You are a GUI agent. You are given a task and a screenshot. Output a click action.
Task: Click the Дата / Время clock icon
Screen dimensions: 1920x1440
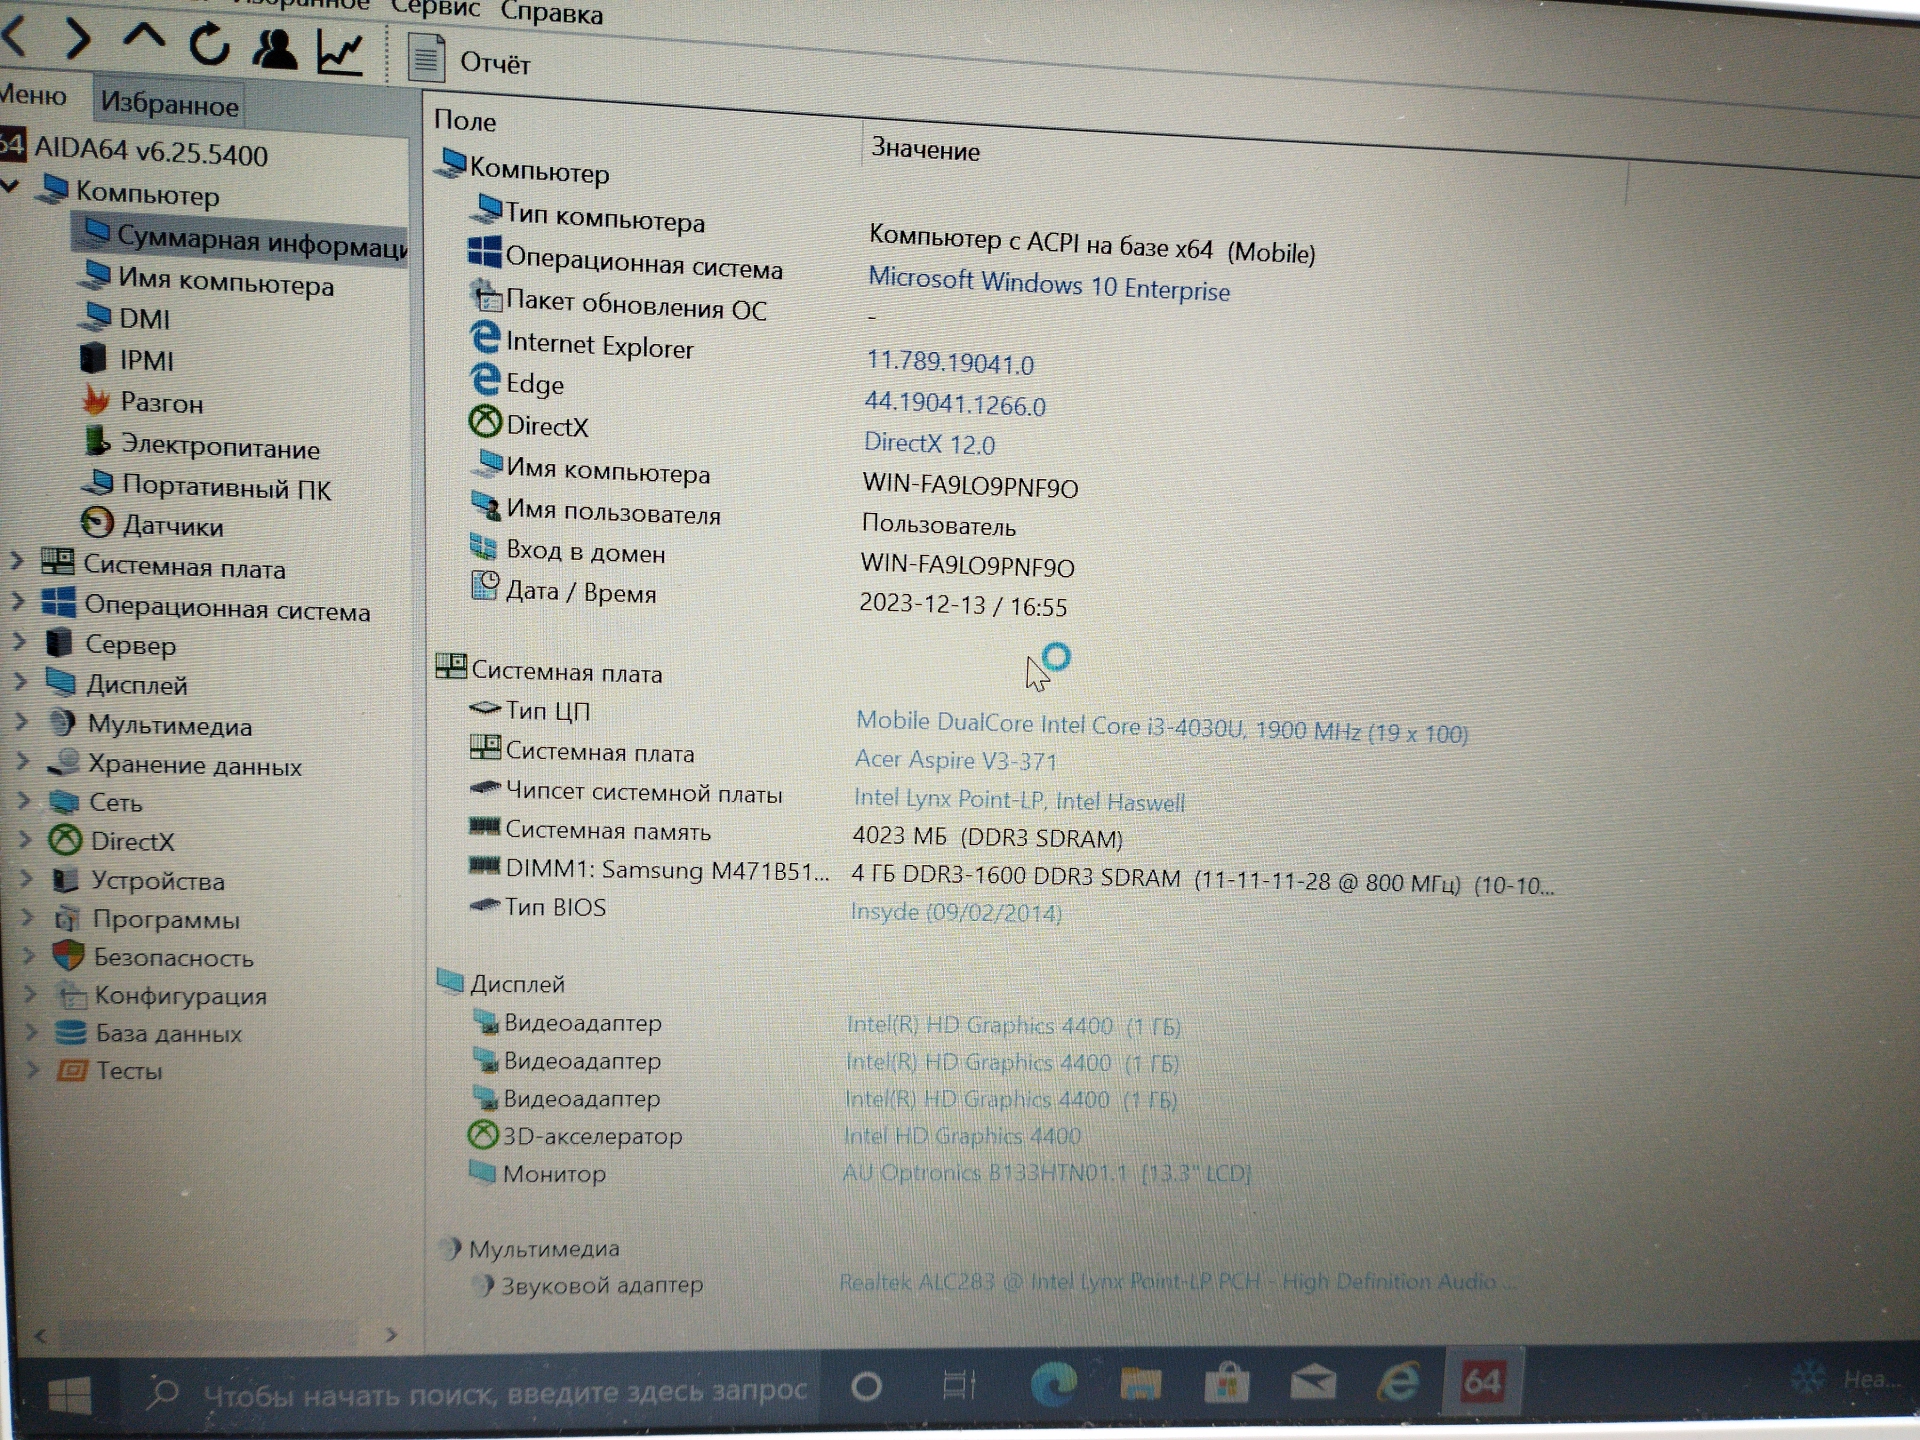click(x=485, y=586)
